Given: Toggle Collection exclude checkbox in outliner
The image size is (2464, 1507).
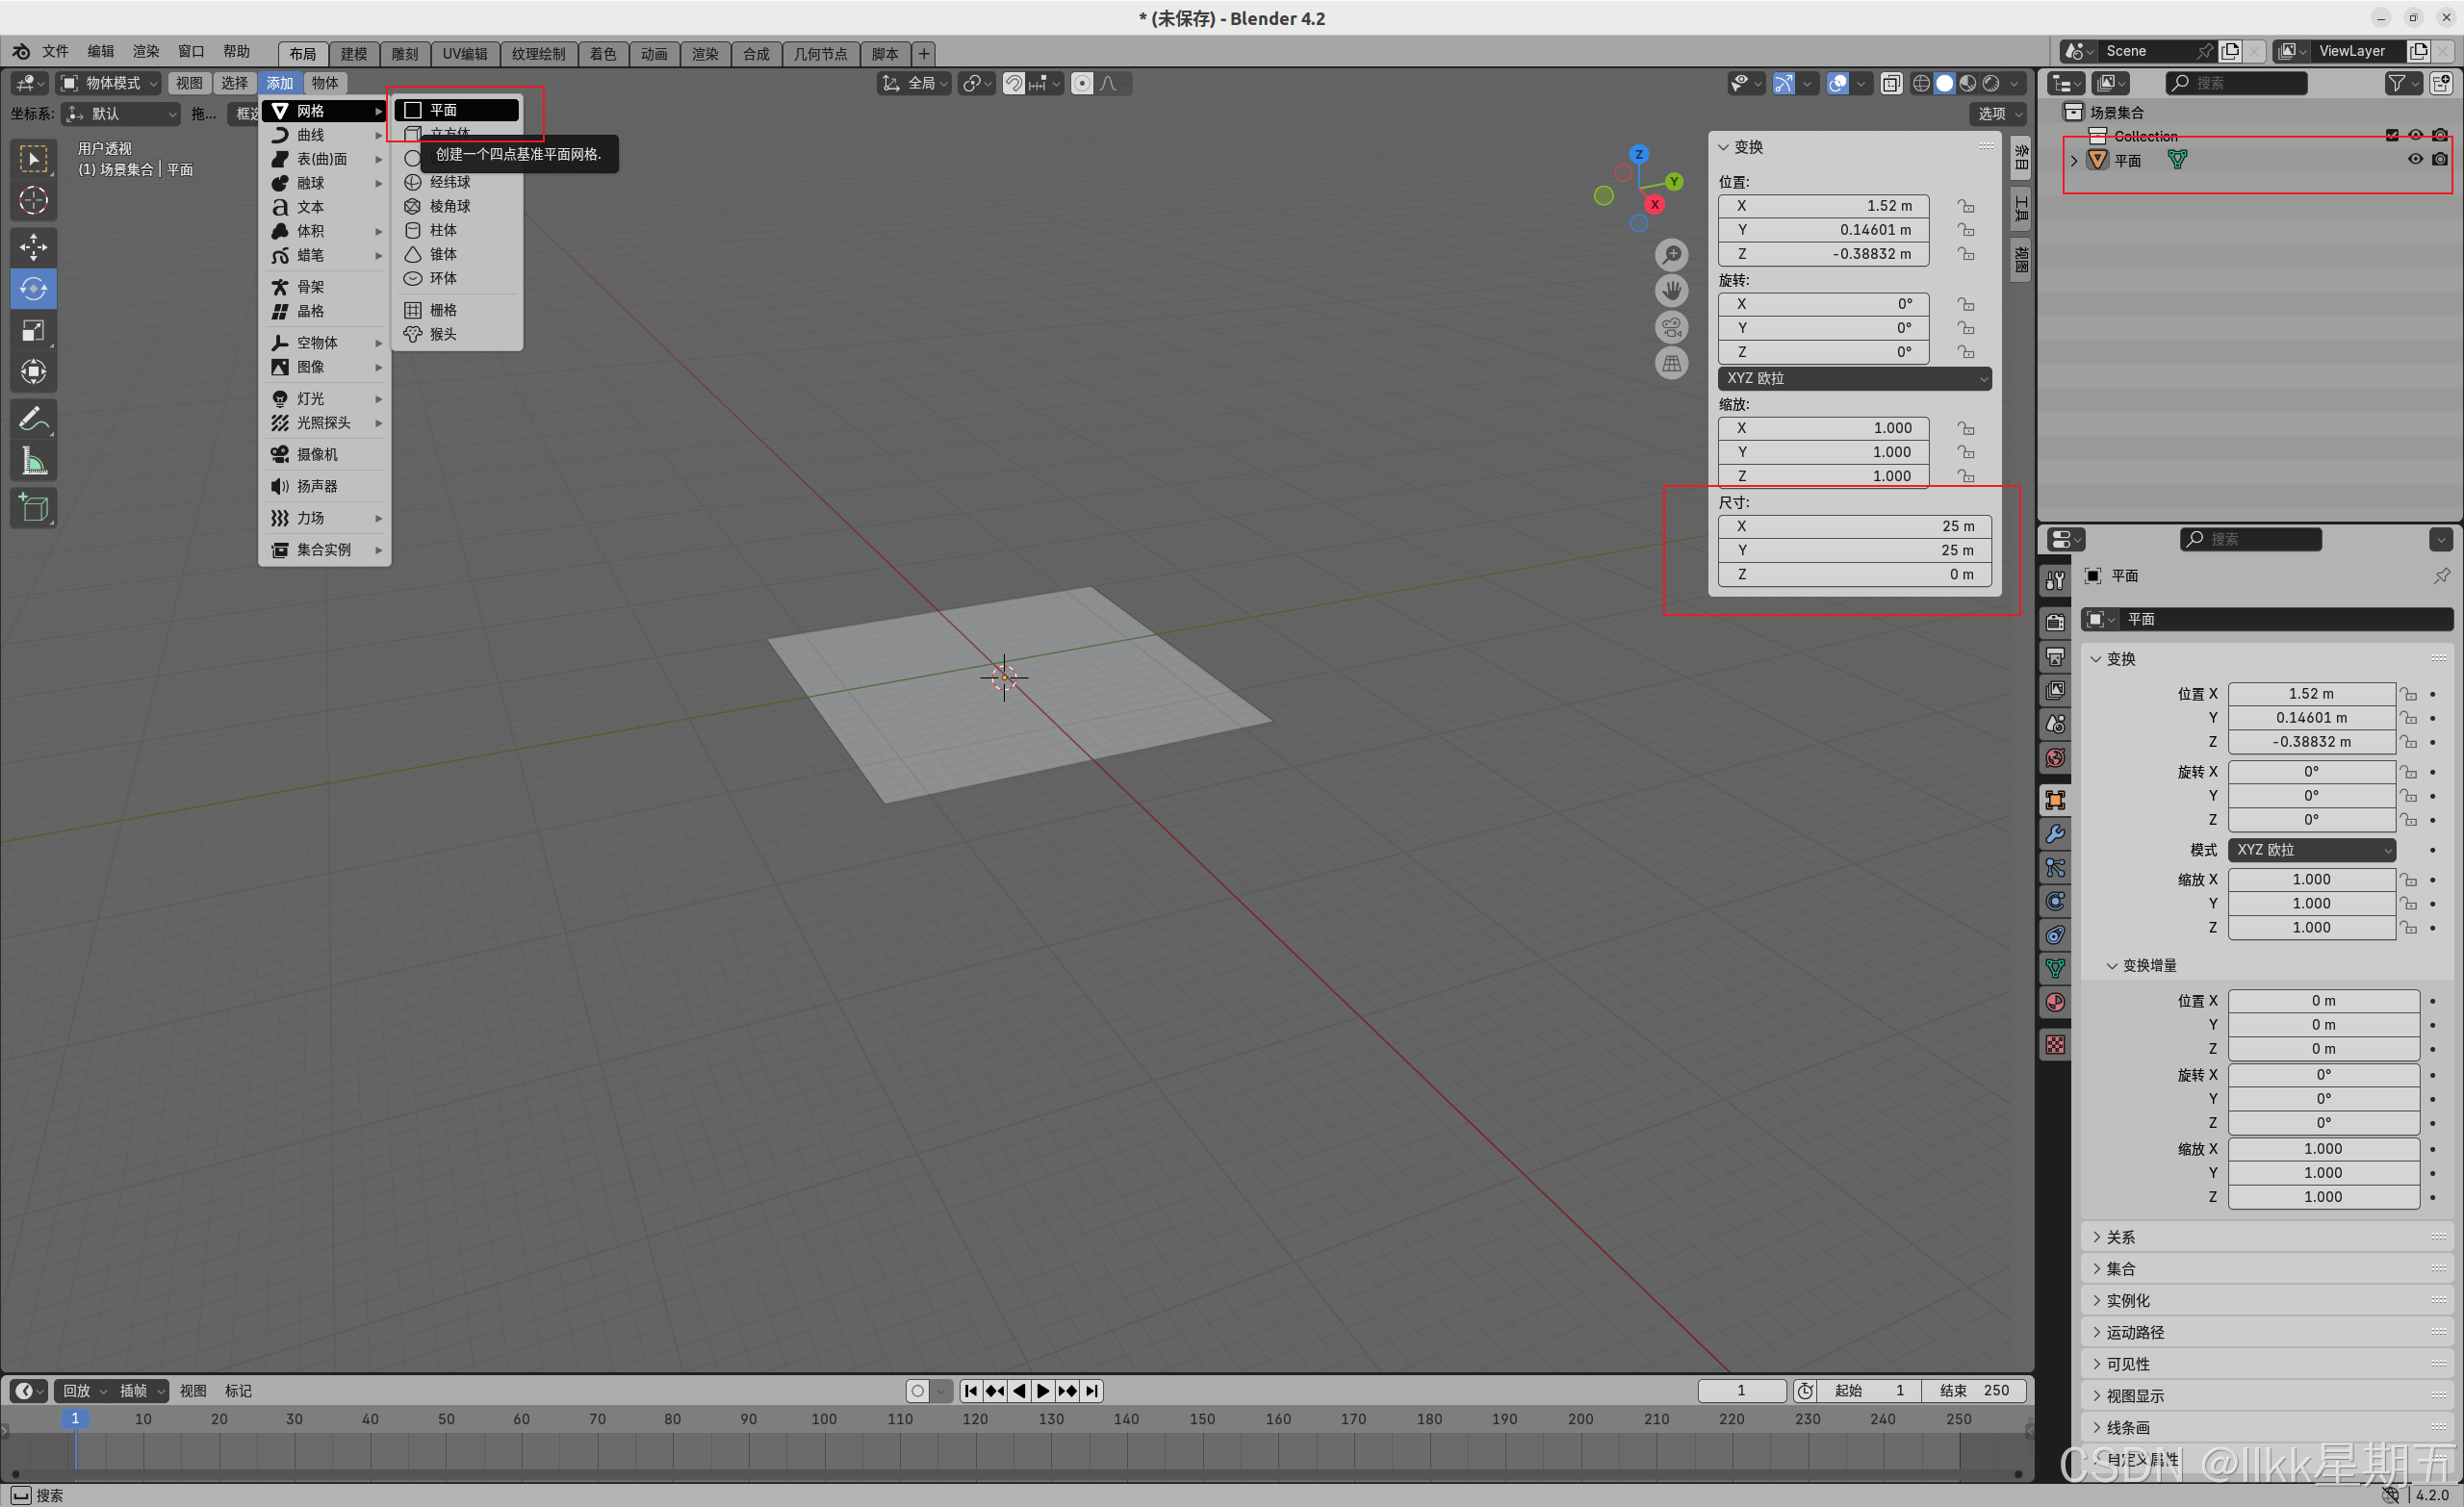Looking at the screenshot, I should [2392, 135].
